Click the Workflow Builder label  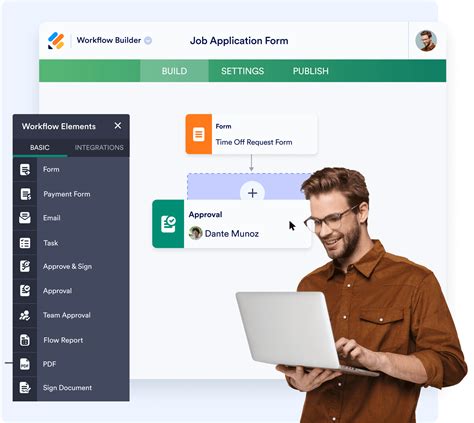pyautogui.click(x=109, y=40)
